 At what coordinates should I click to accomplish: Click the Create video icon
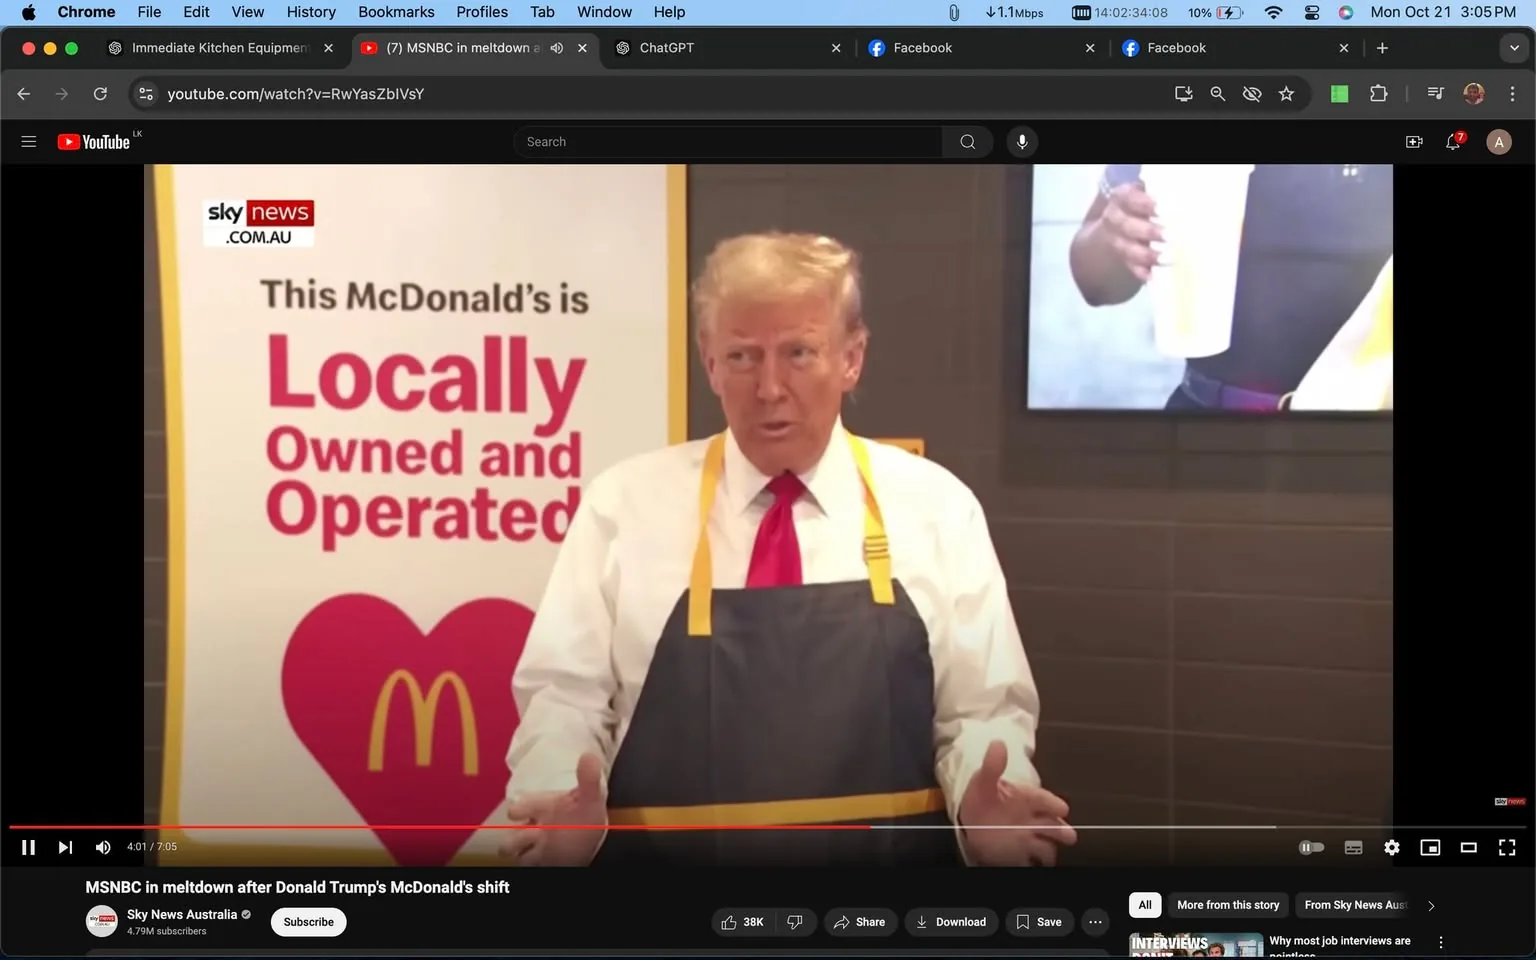tap(1414, 141)
